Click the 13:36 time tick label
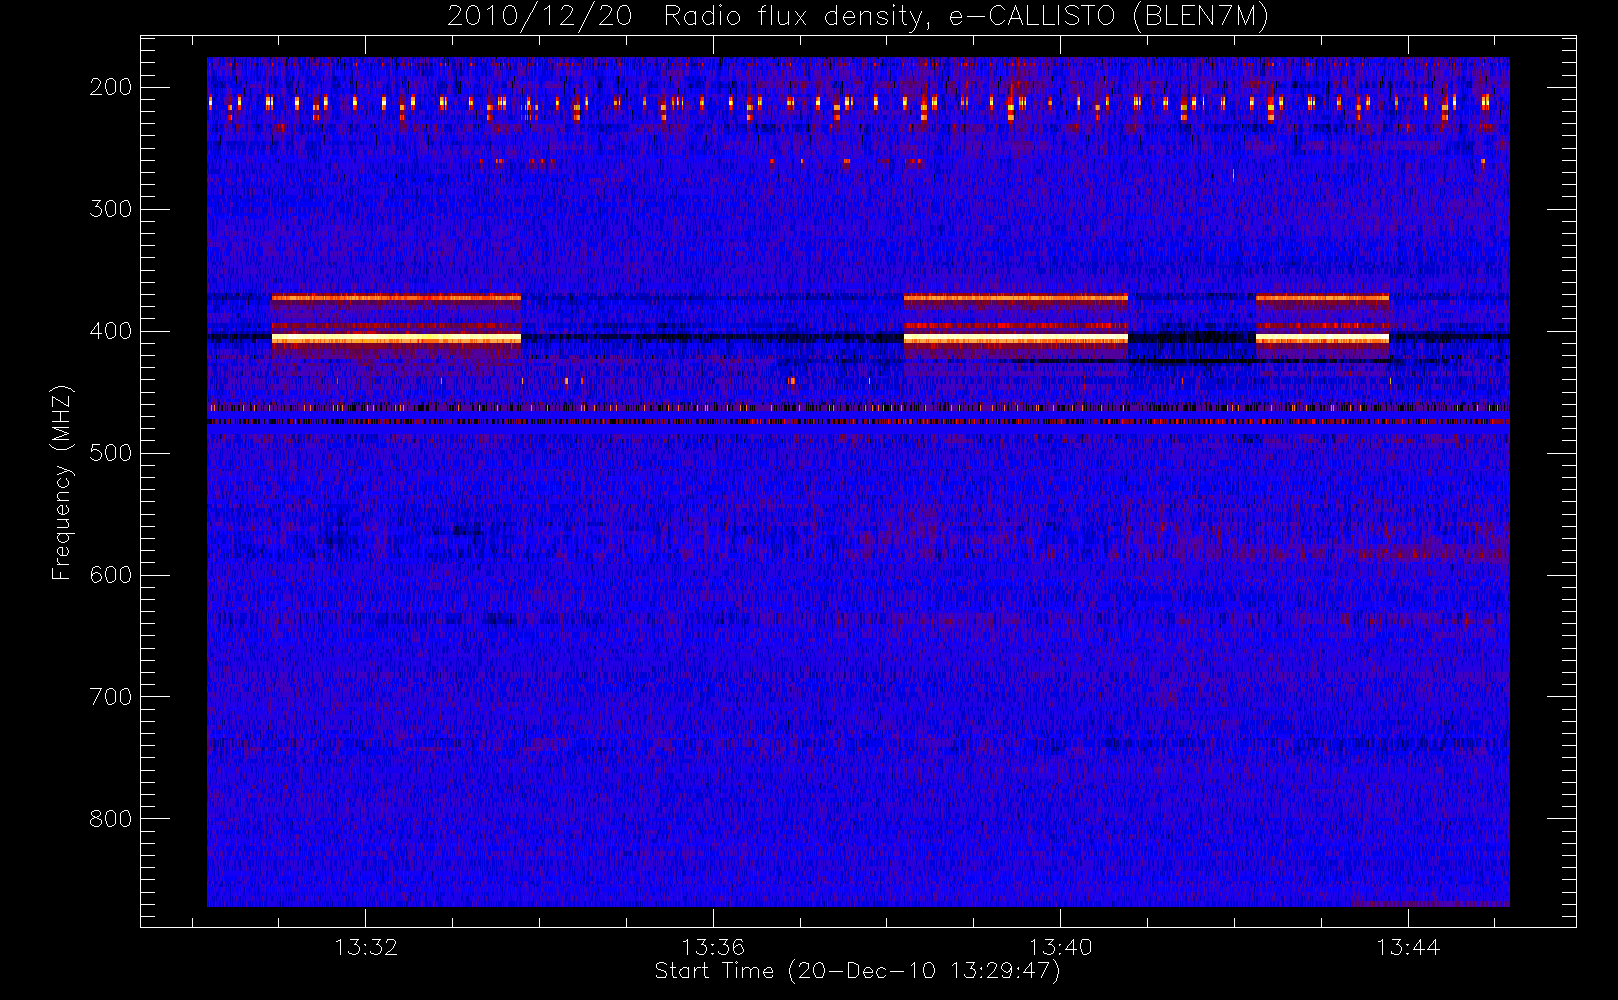 713,947
